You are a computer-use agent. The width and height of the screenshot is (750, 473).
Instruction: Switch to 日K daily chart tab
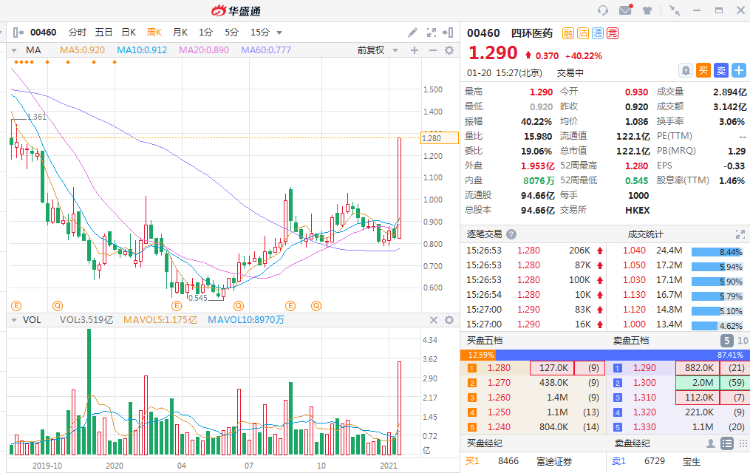tap(129, 33)
